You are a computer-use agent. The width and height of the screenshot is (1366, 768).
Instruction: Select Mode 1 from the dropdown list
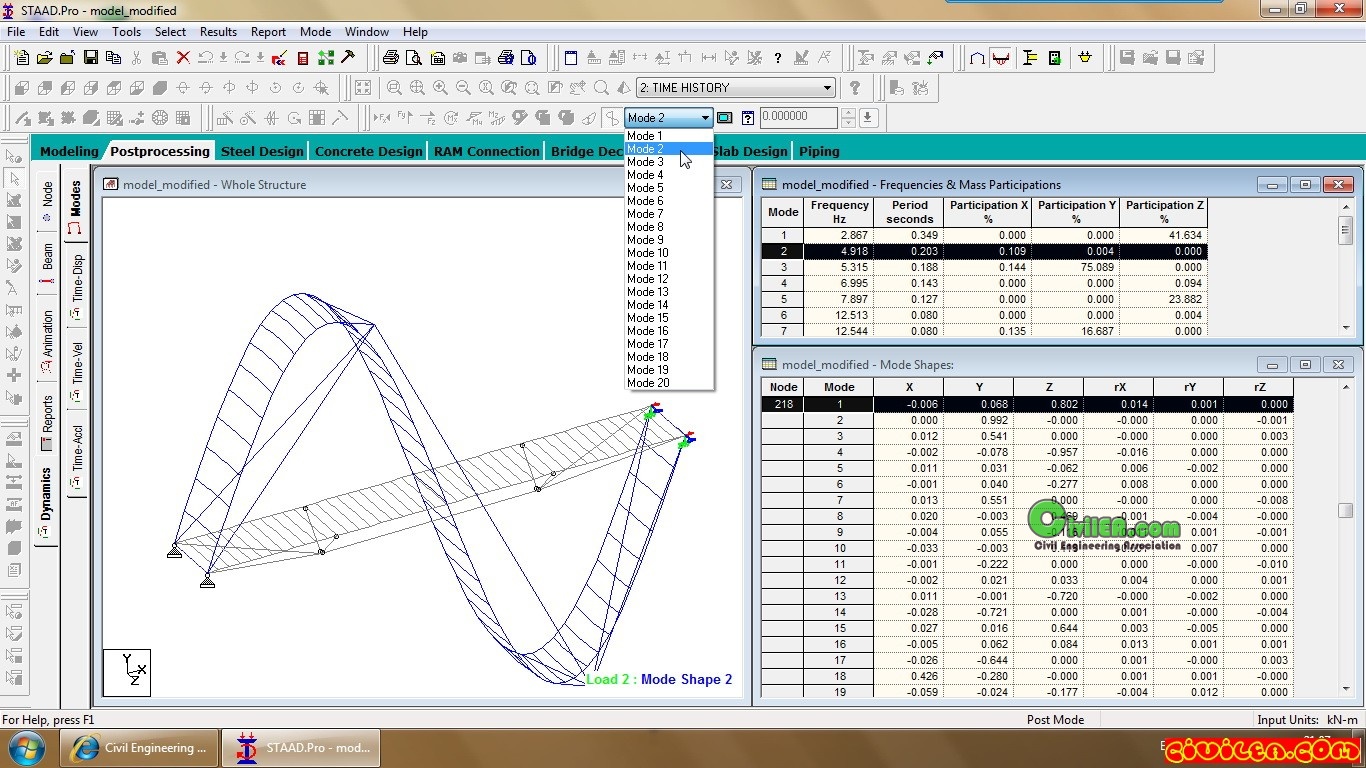coord(669,136)
